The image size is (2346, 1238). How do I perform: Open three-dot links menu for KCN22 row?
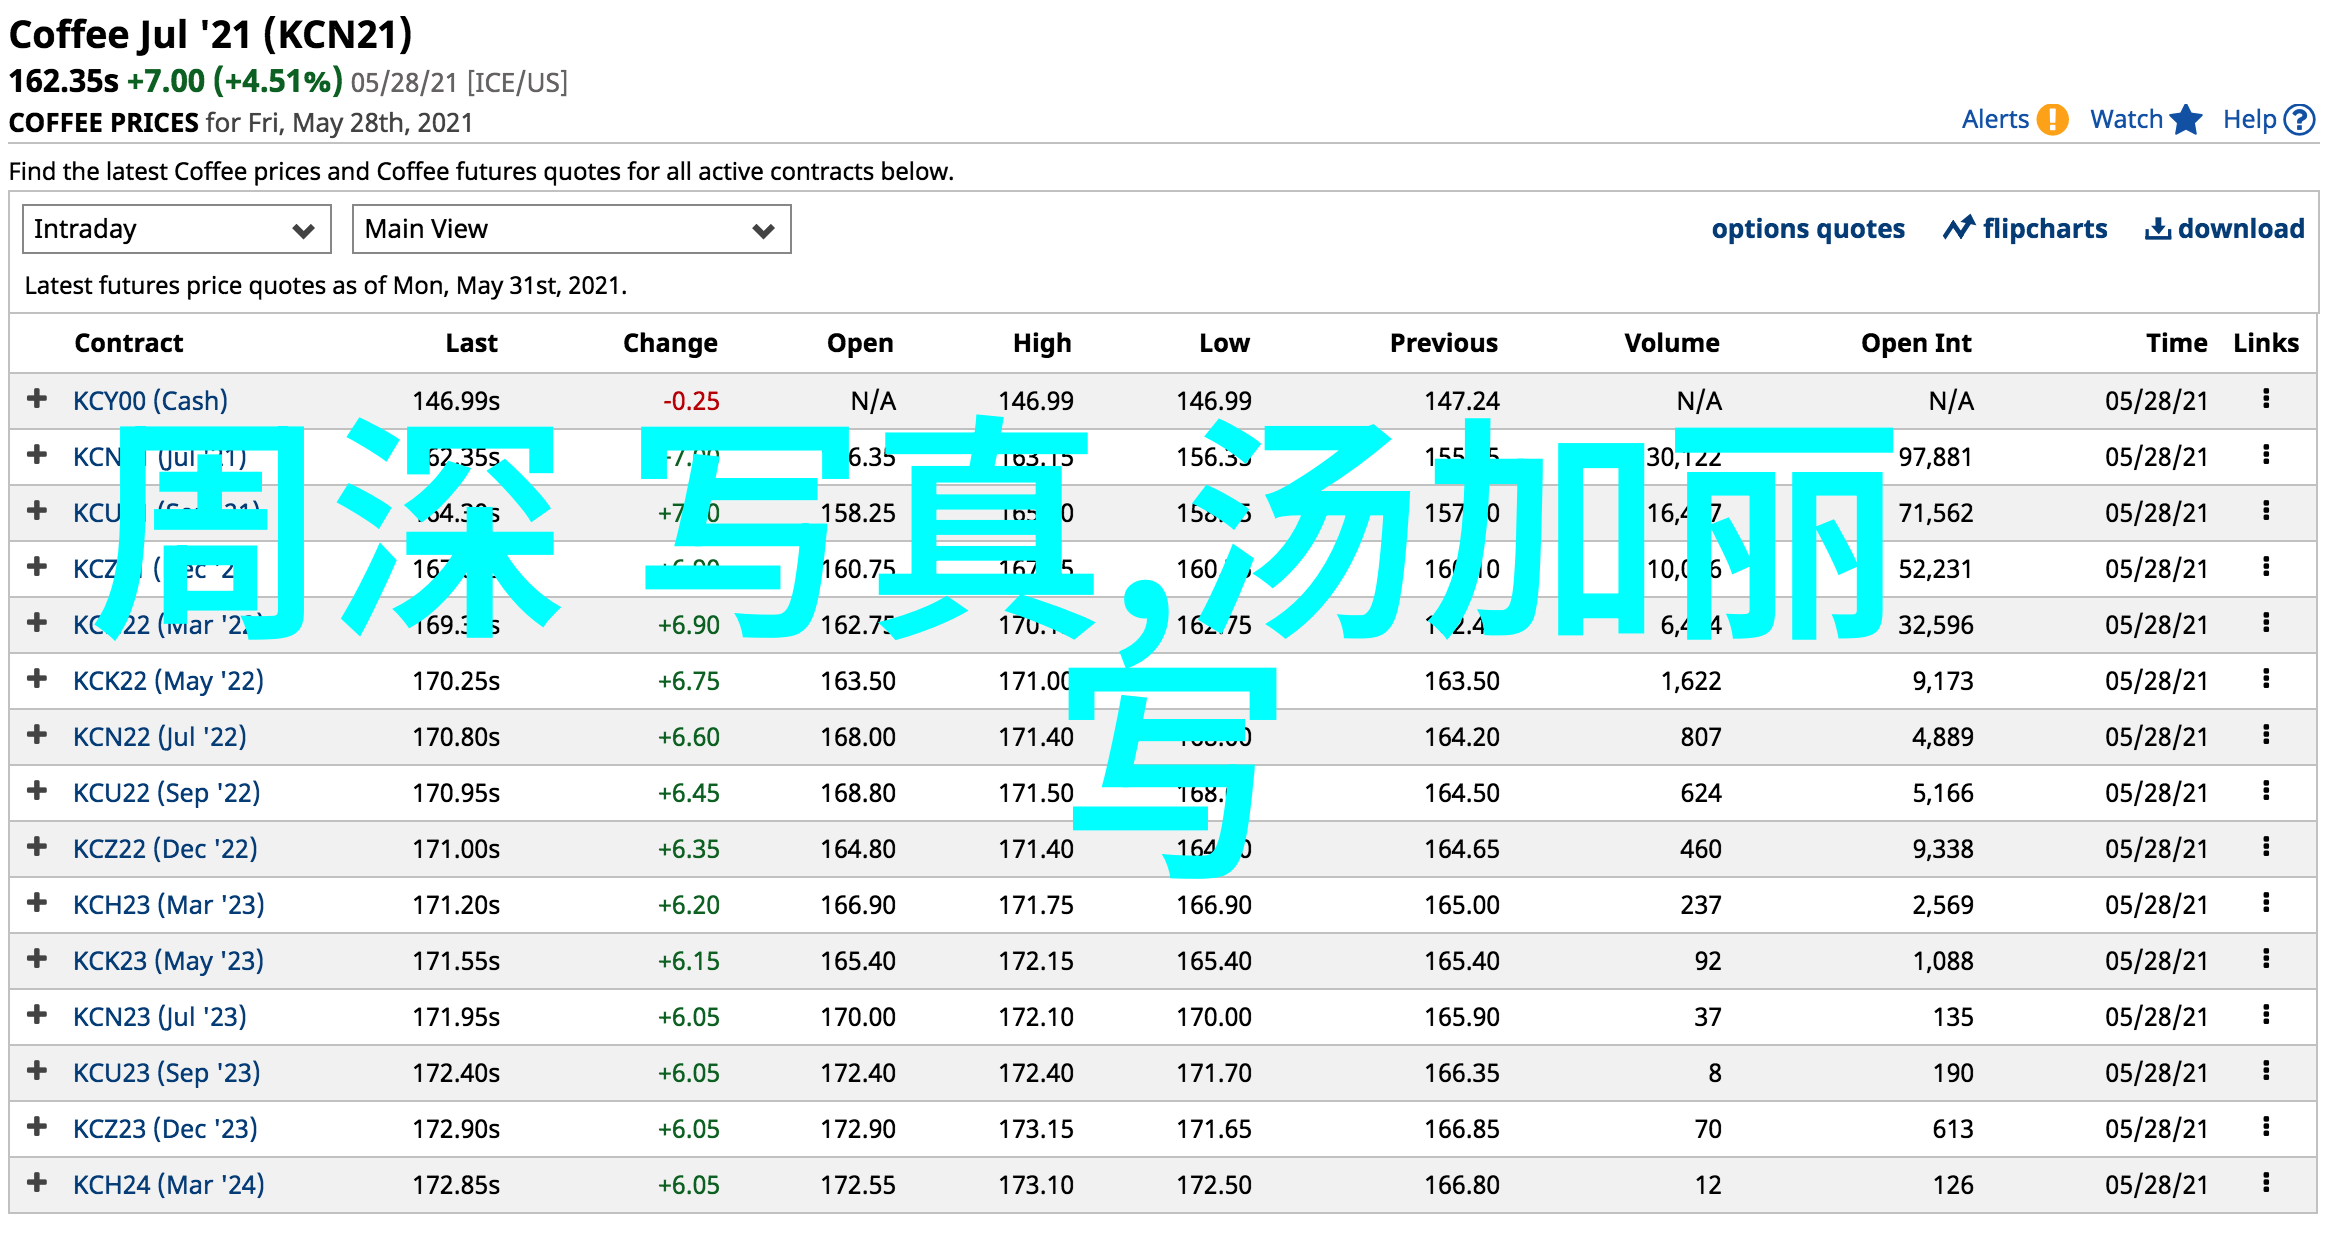pyautogui.click(x=2266, y=735)
